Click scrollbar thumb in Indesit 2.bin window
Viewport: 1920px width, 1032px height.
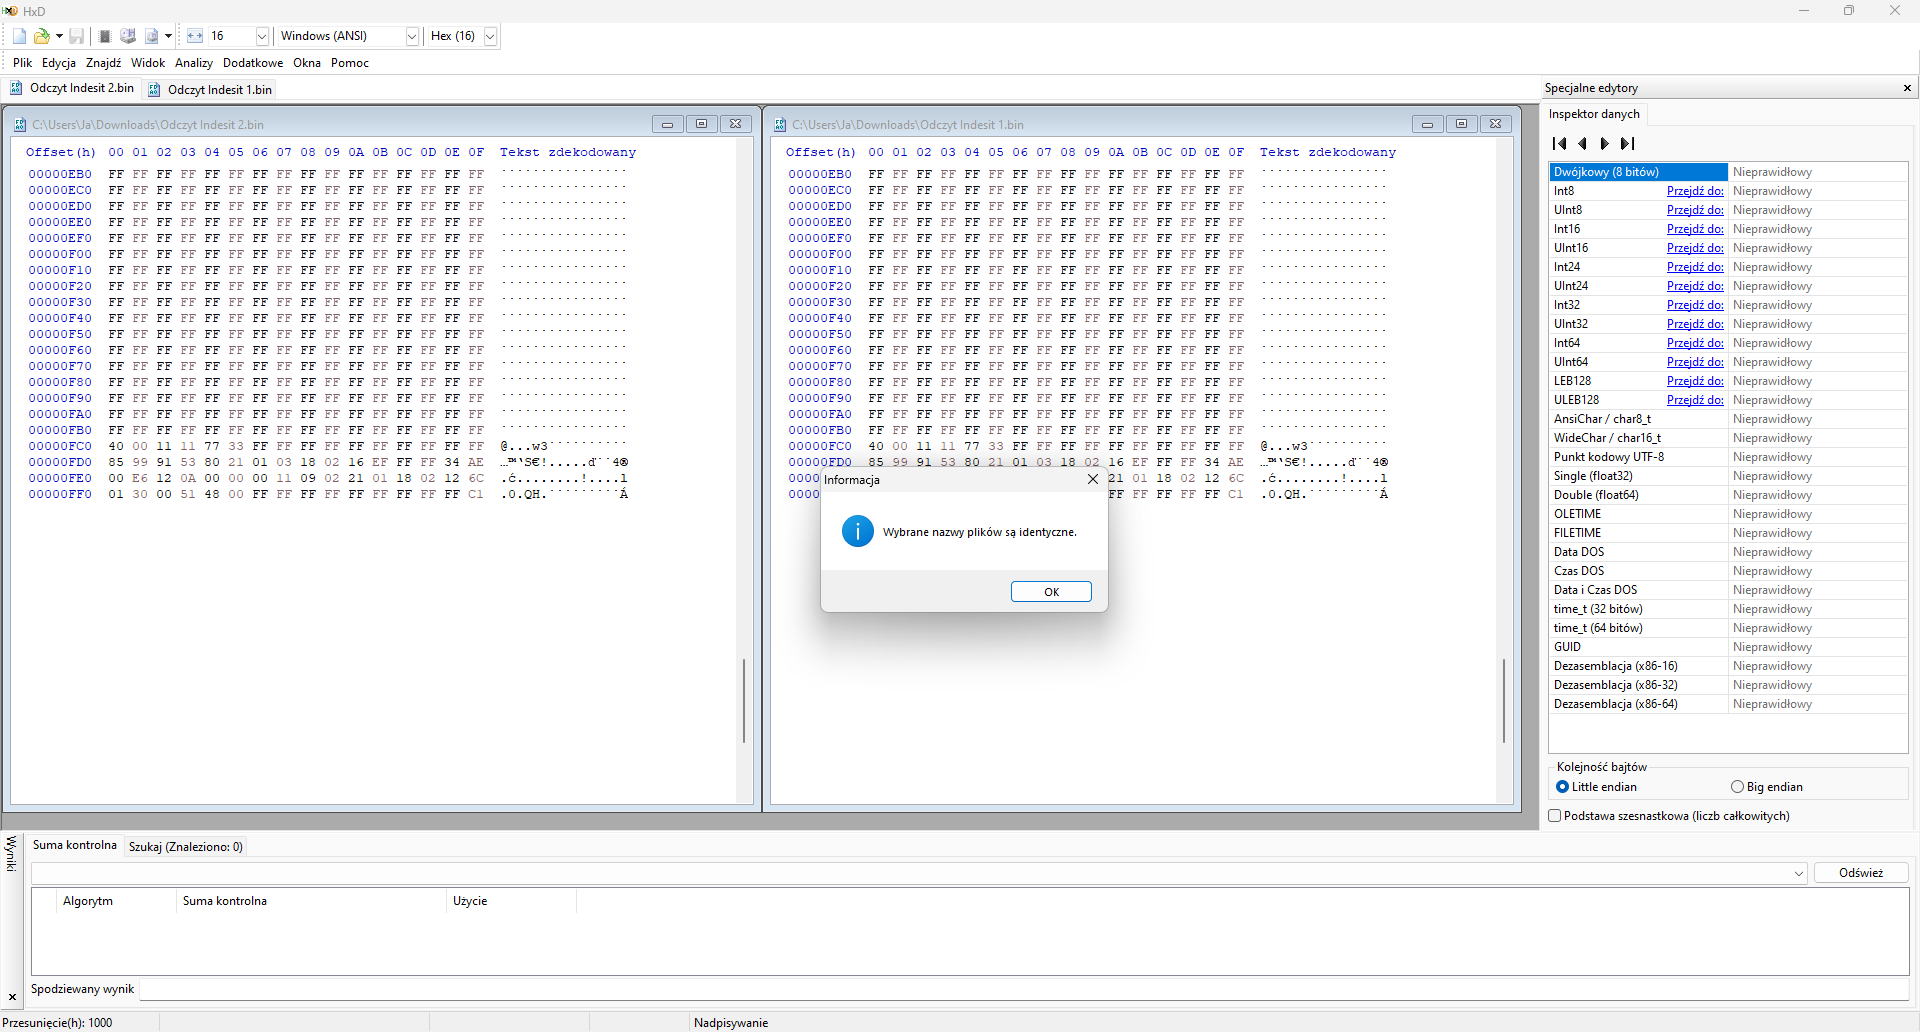click(744, 700)
